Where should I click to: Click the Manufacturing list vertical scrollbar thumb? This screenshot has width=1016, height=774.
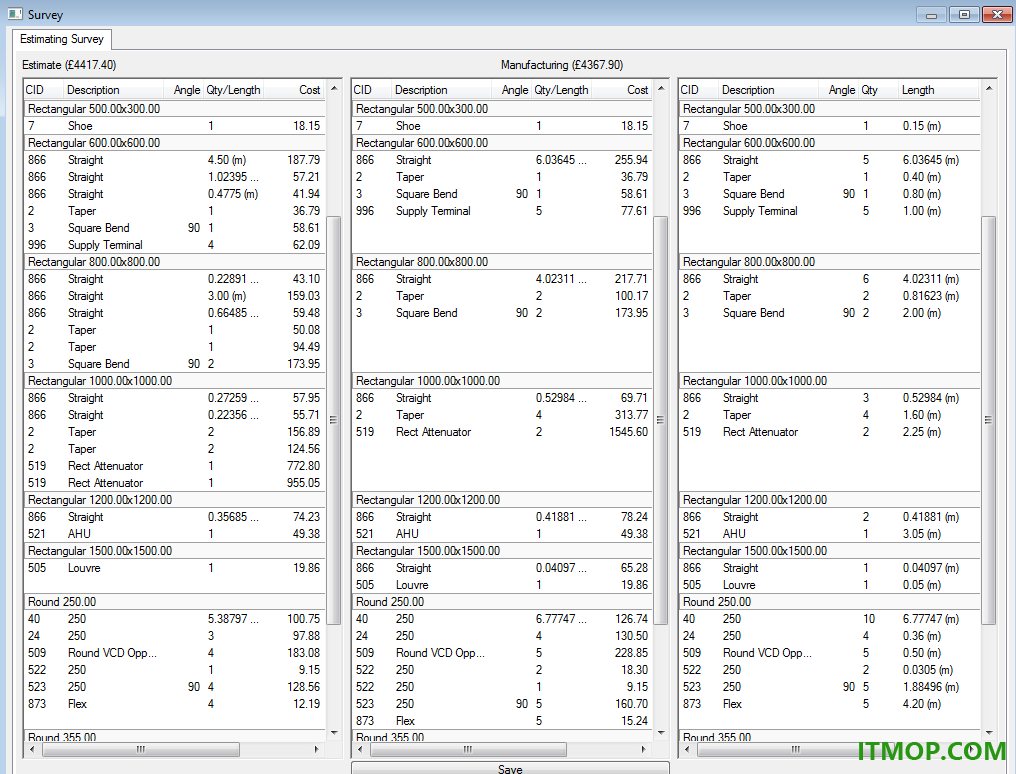coord(661,420)
